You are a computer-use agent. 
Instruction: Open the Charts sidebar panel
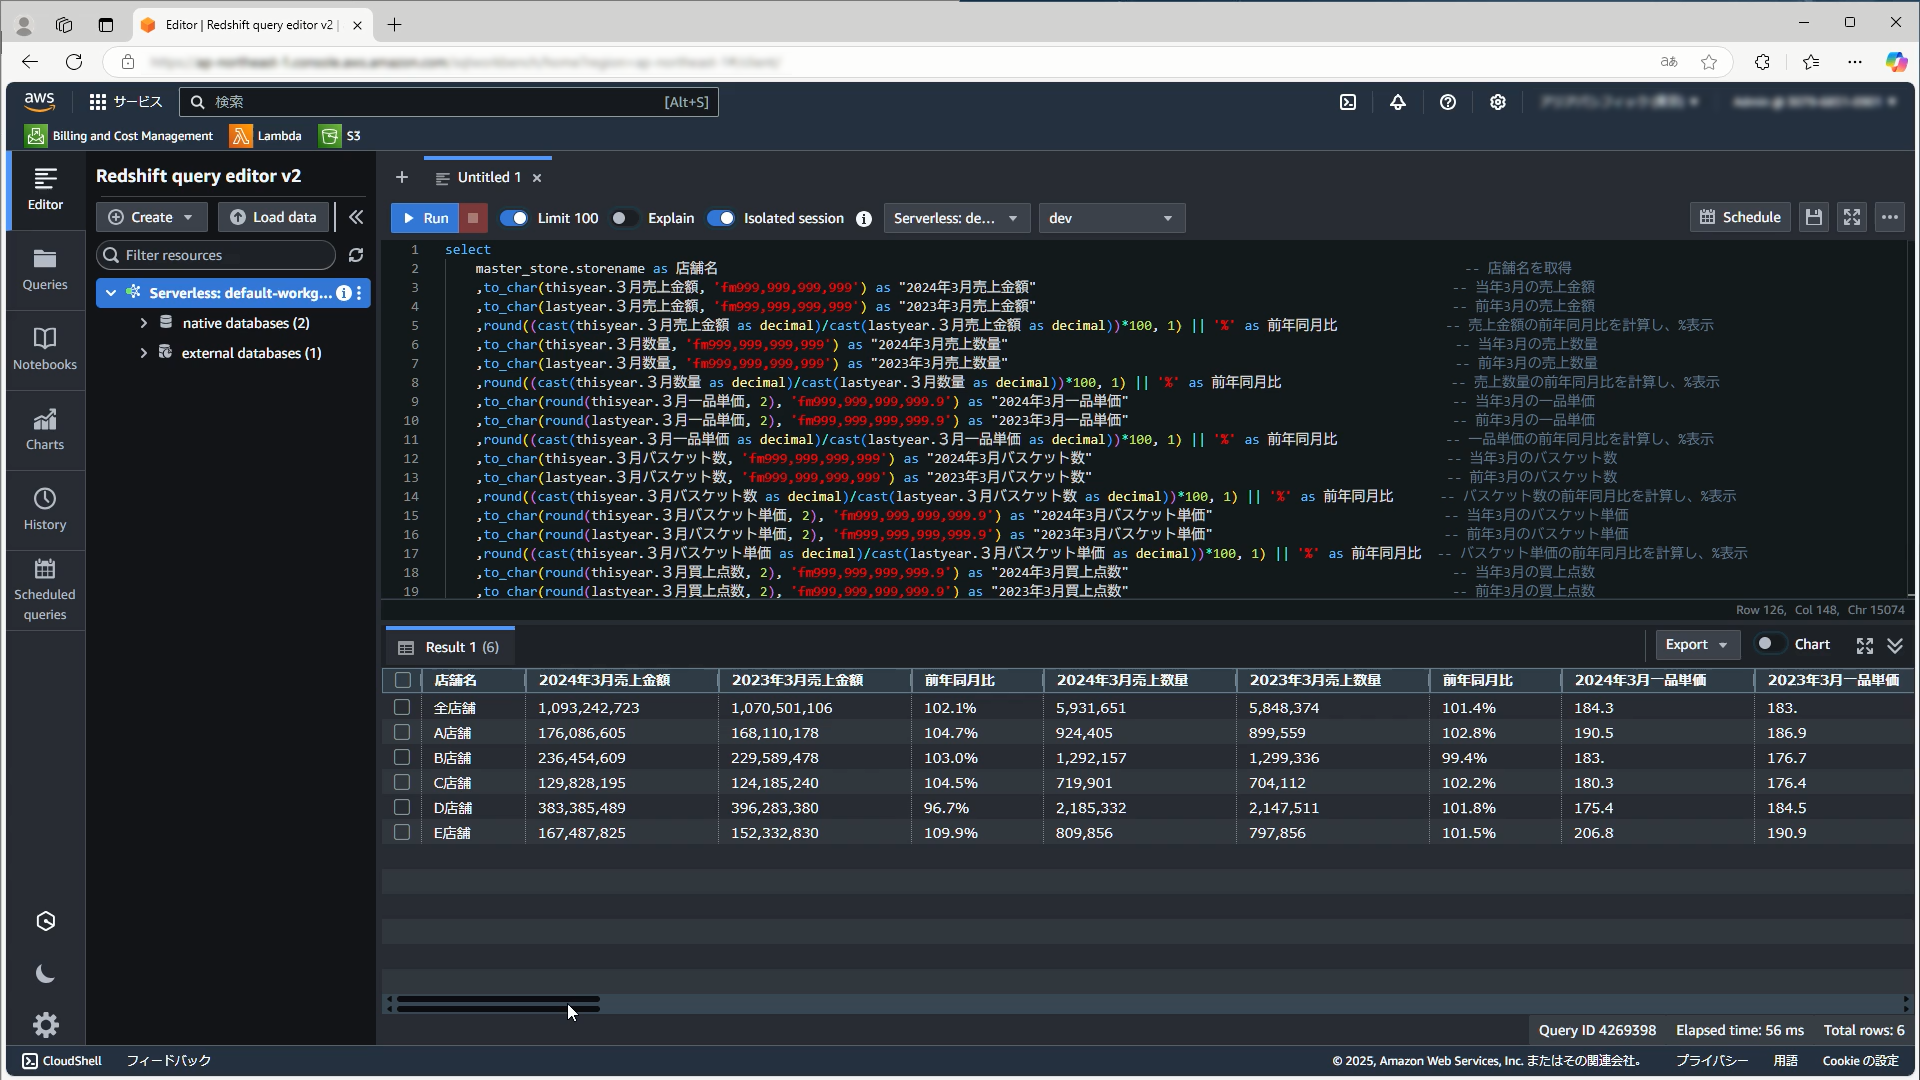pyautogui.click(x=45, y=430)
